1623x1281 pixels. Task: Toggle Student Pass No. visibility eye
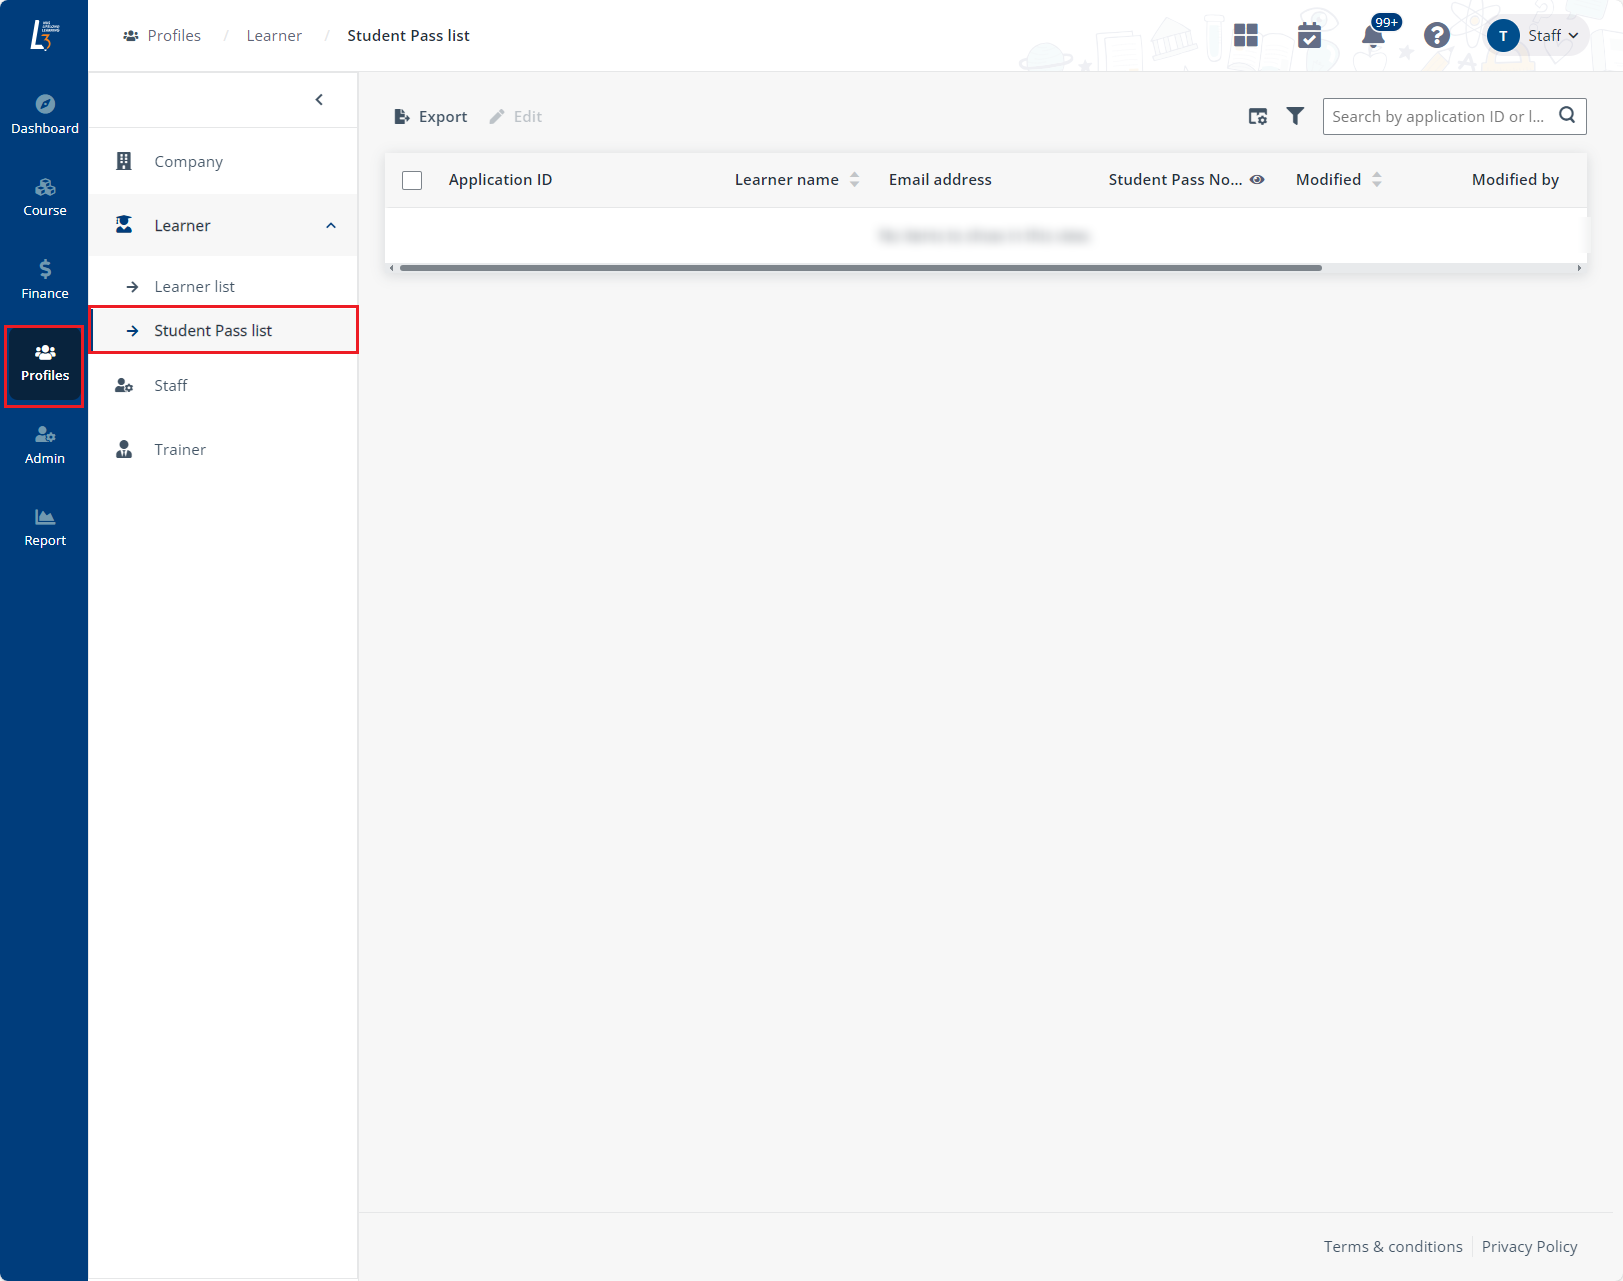[x=1257, y=180]
